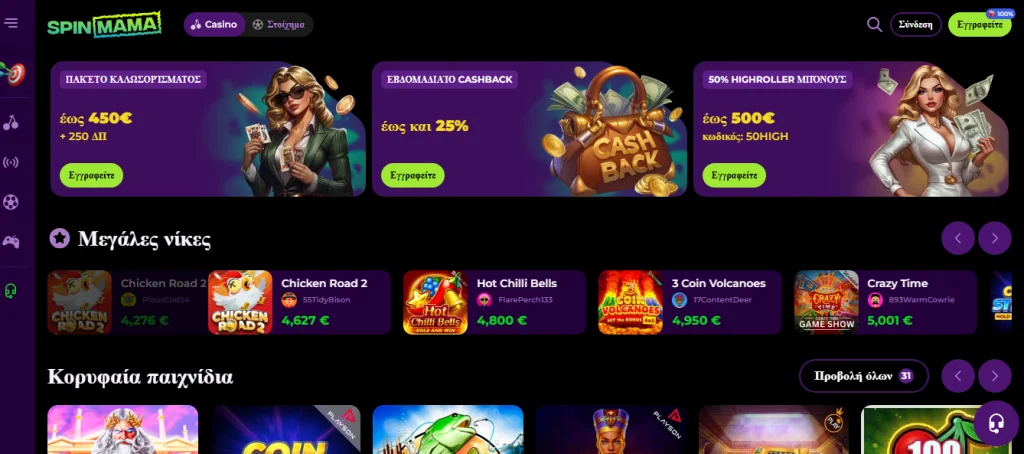Screen dimensions: 1024x454
Task: Advance the top games carousel right arrow
Action: 995,376
